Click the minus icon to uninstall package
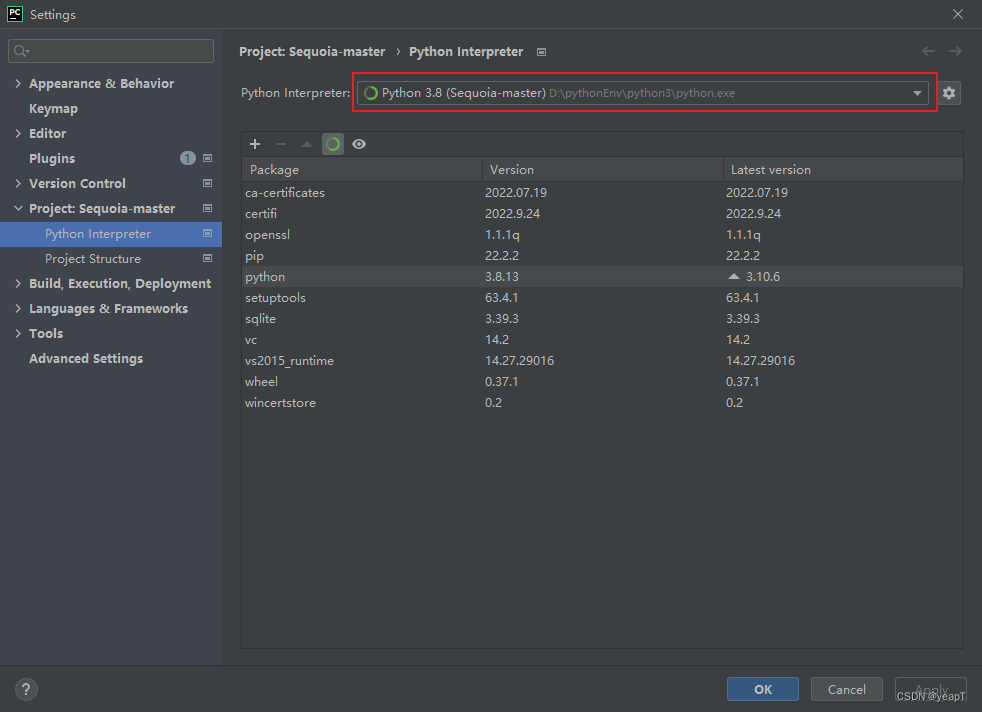 [x=281, y=144]
